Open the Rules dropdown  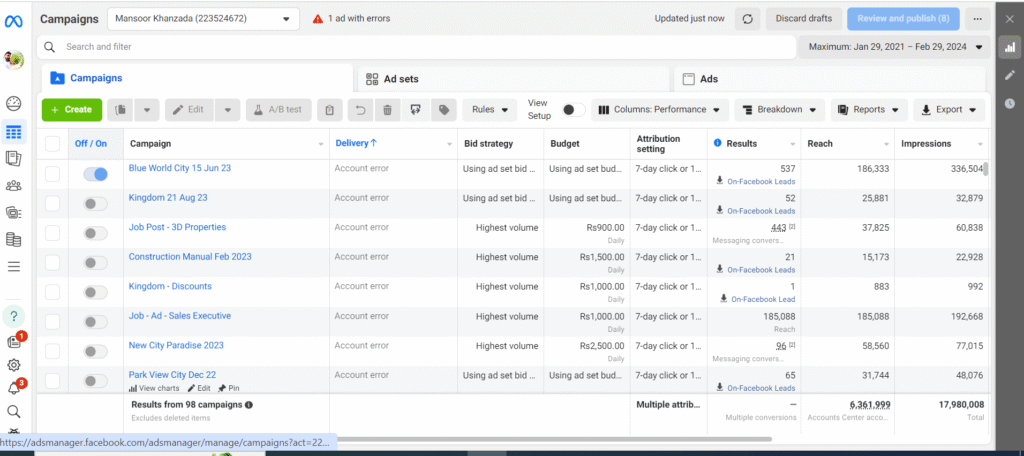point(489,110)
